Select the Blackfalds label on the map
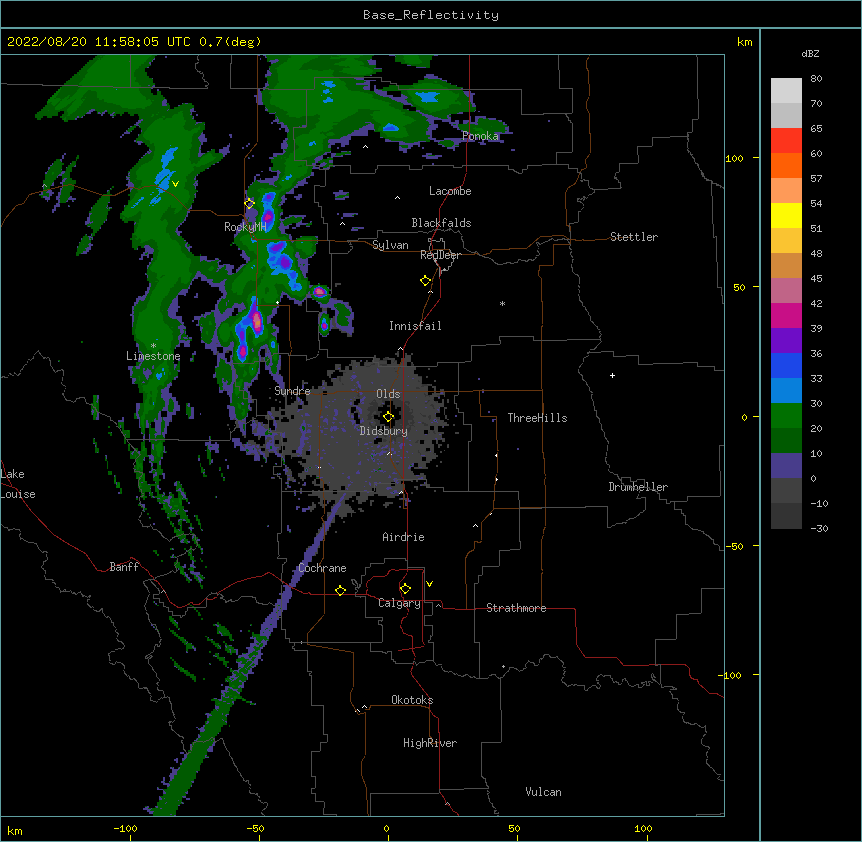 [441, 223]
